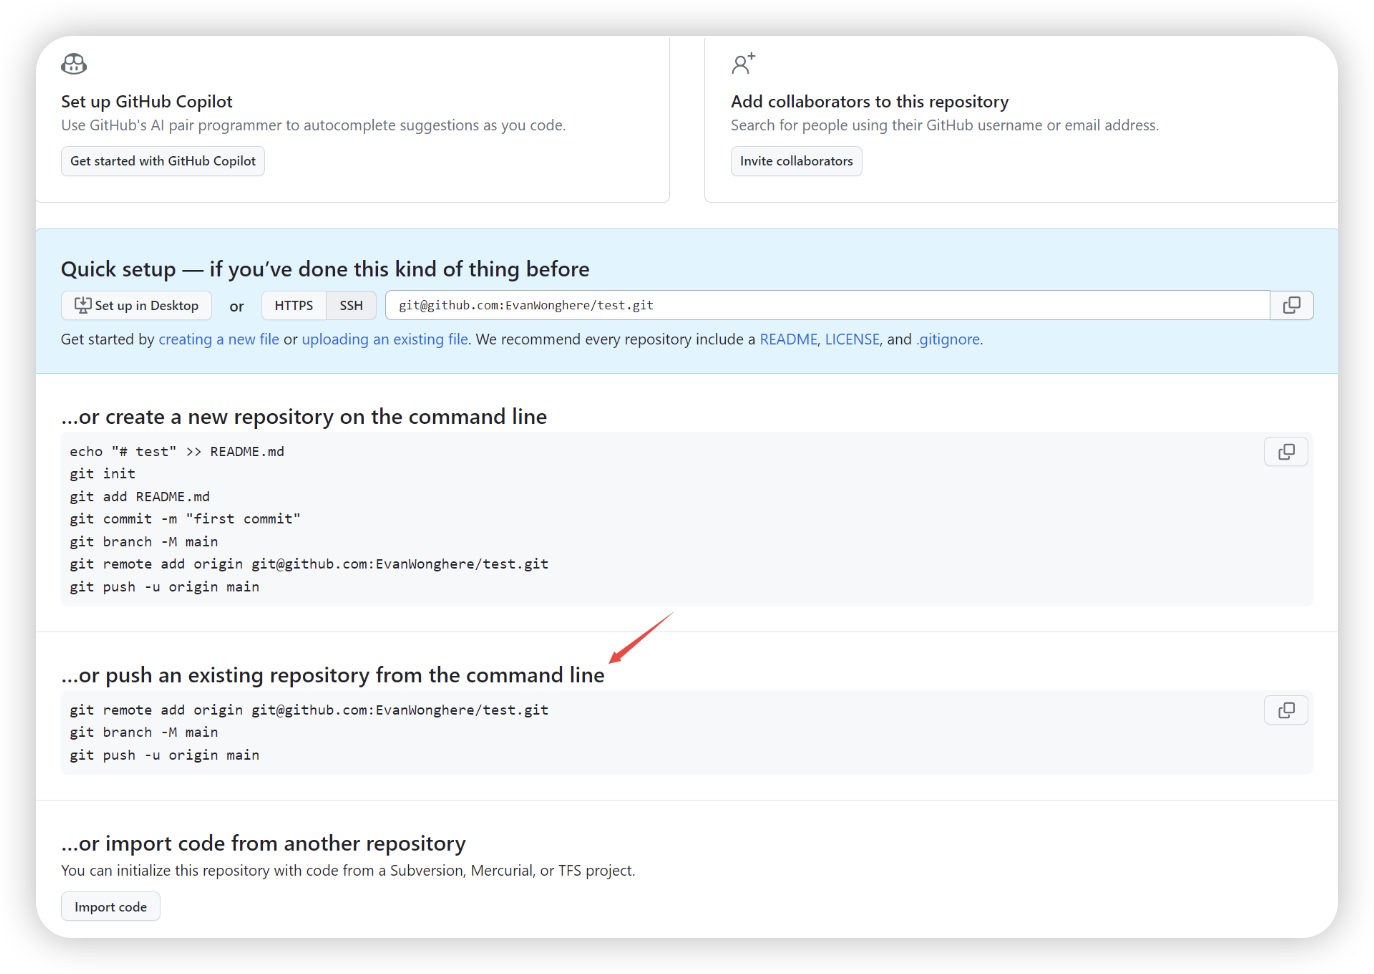Click the add collaborators person icon
The height and width of the screenshot is (974, 1374).
(743, 64)
